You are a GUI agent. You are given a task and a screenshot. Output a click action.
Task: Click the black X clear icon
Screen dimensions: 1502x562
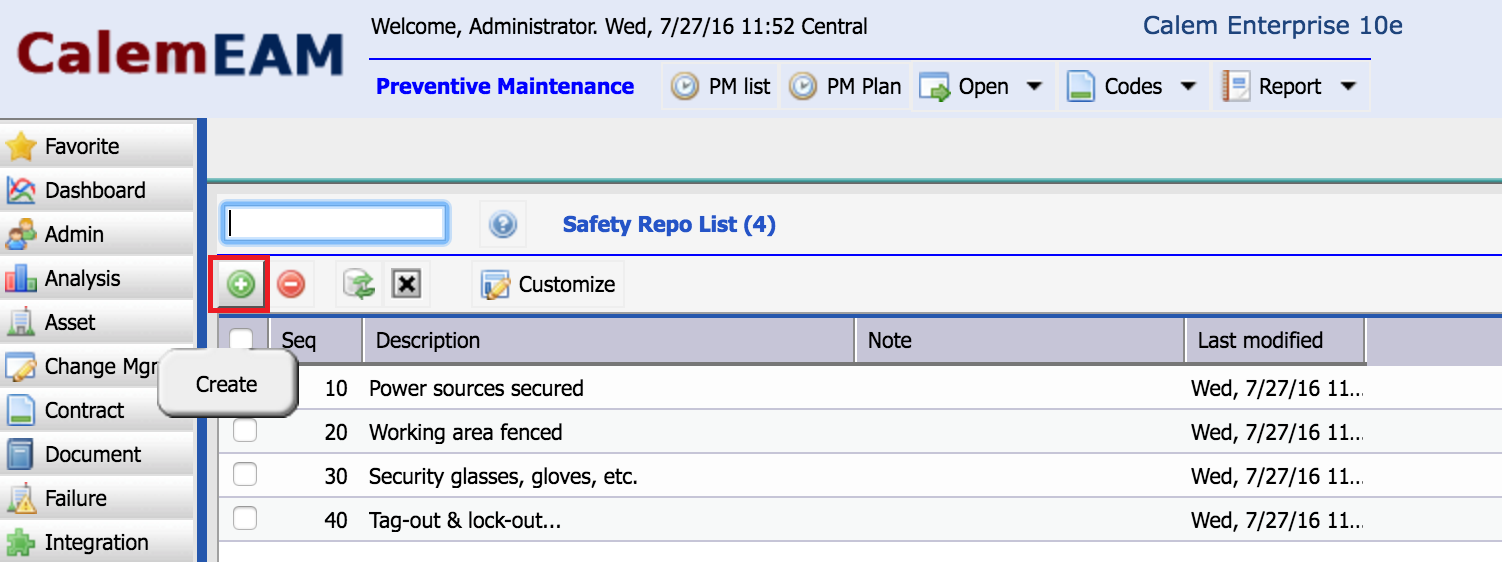(x=406, y=285)
